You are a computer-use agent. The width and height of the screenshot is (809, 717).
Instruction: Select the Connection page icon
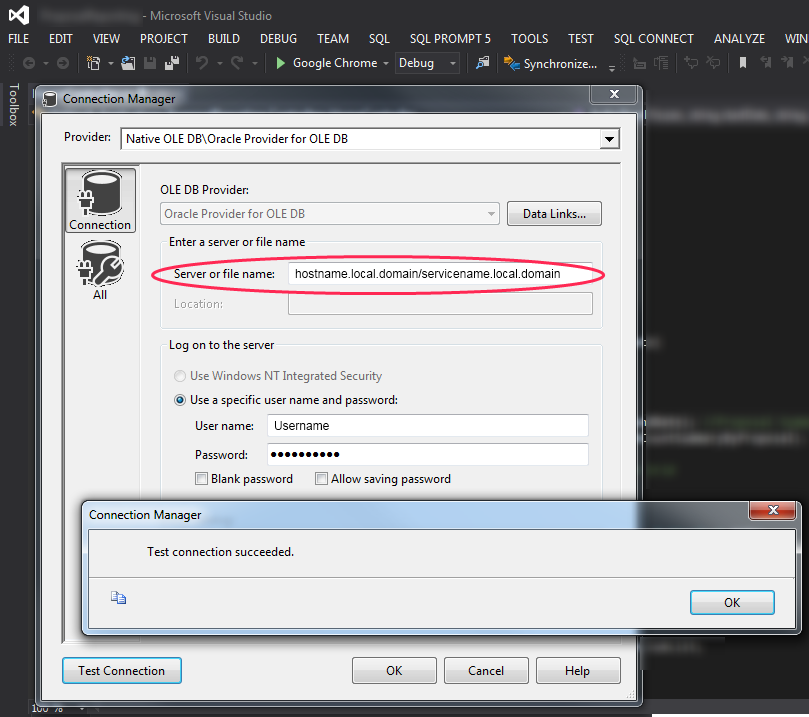coord(100,199)
